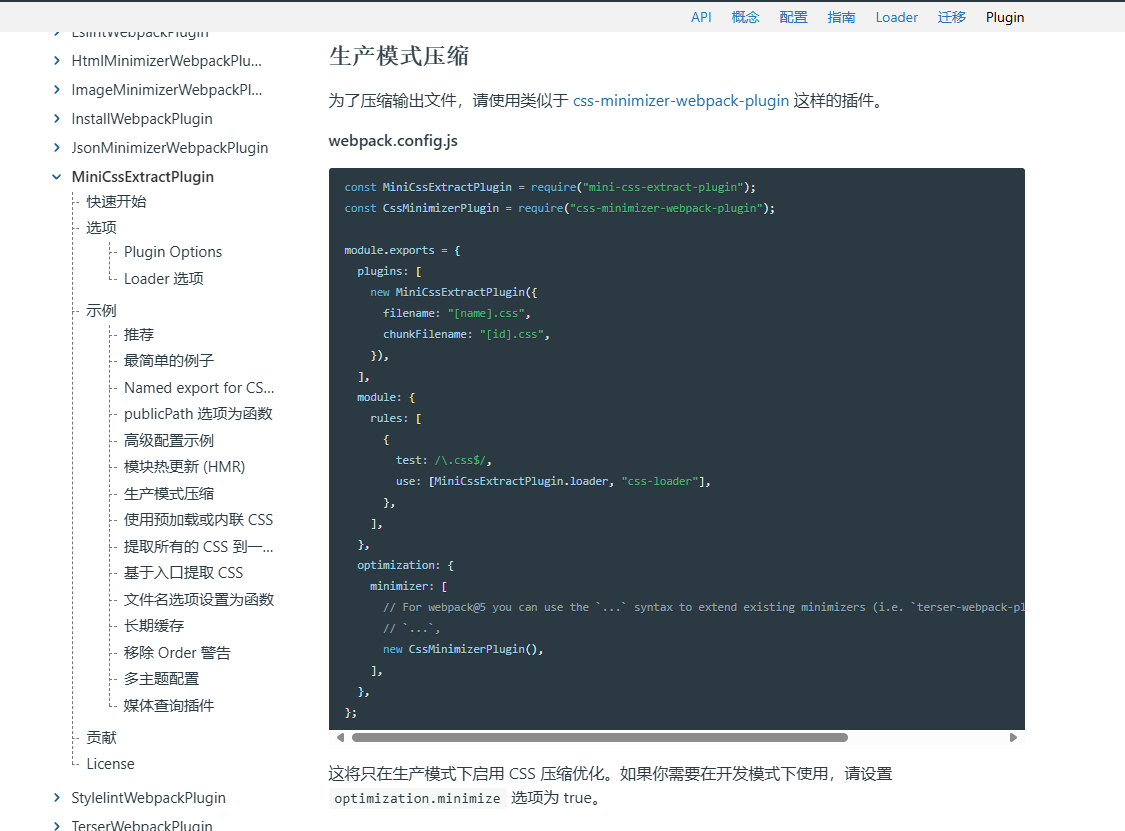Jump to 文件名选项设置为函数
This screenshot has width=1125, height=831.
199,599
